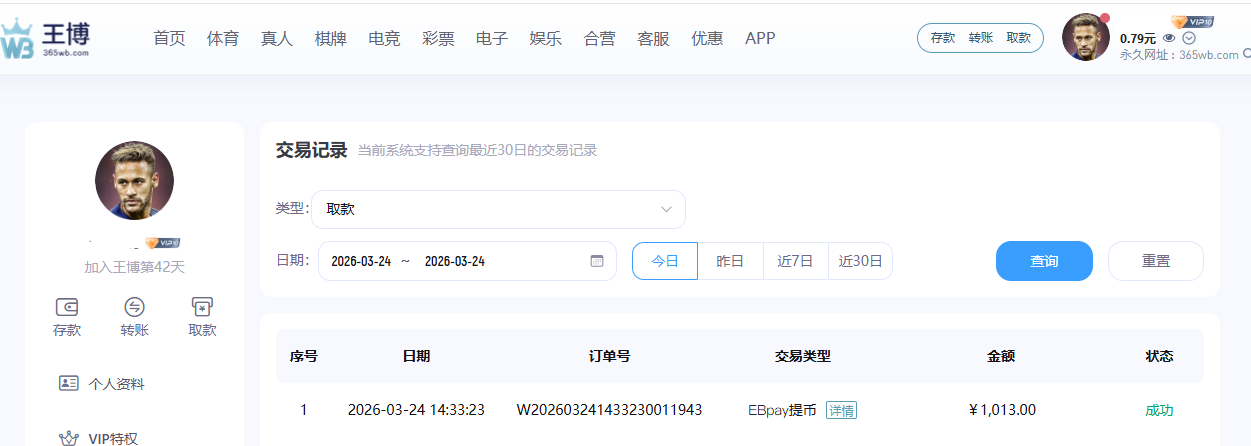
Task: Click the 转账 transfer icon in sidebar
Action: point(134,307)
